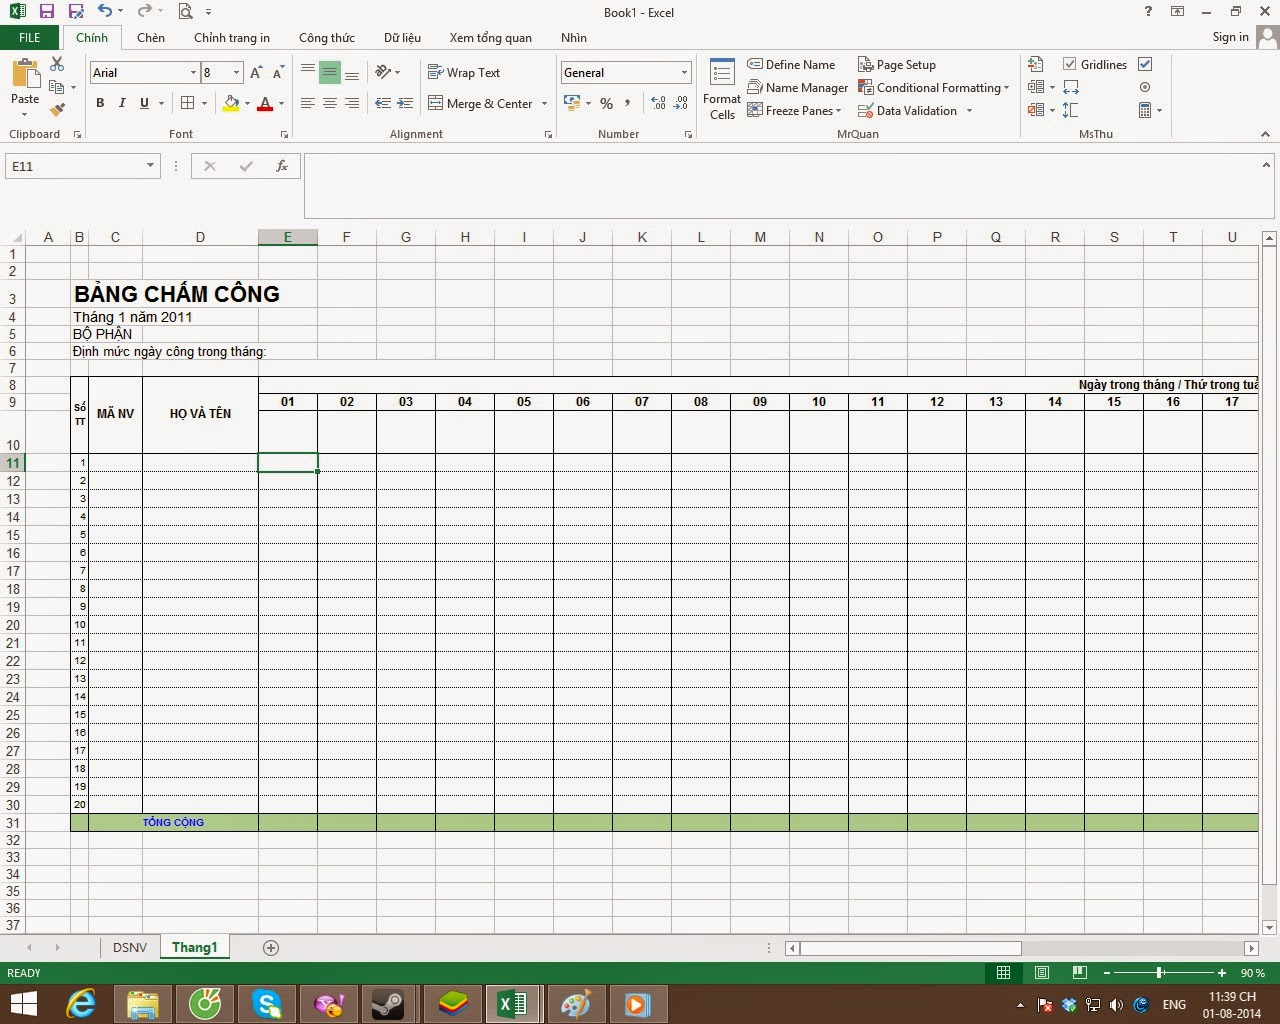
Task: Toggle underline formatting
Action: 143,103
